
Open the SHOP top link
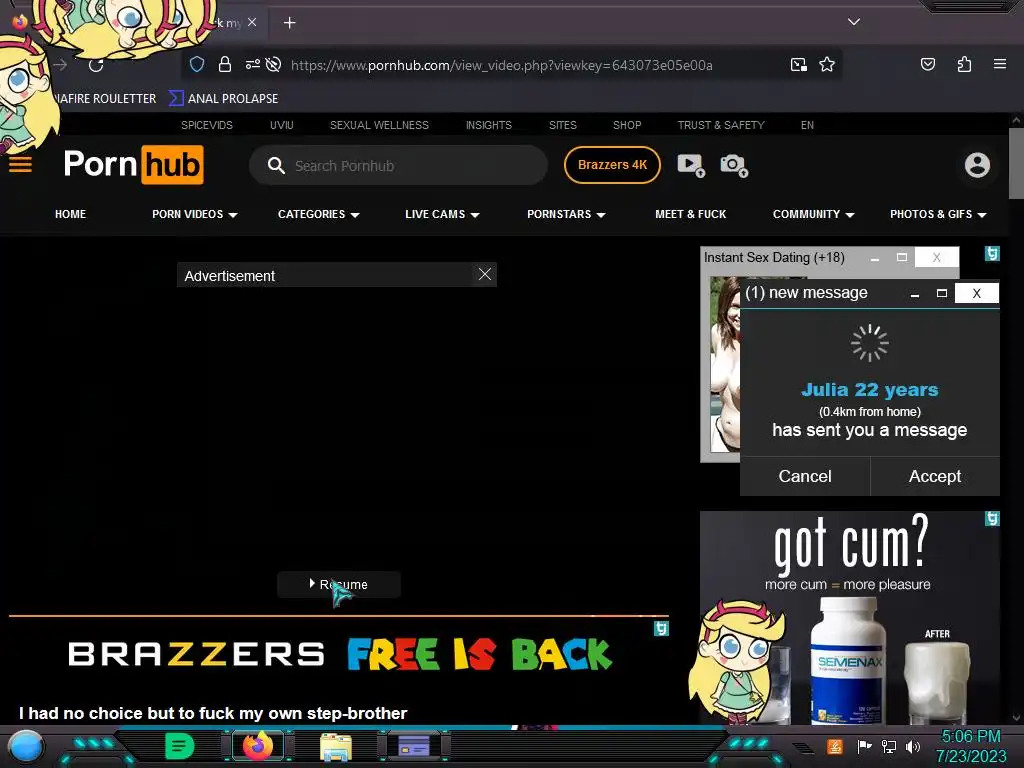point(627,125)
